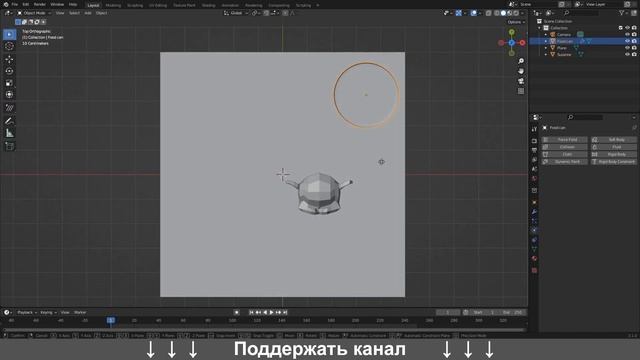Open the Window menu
Image resolution: width=640 pixels, height=360 pixels.
coord(57,4)
